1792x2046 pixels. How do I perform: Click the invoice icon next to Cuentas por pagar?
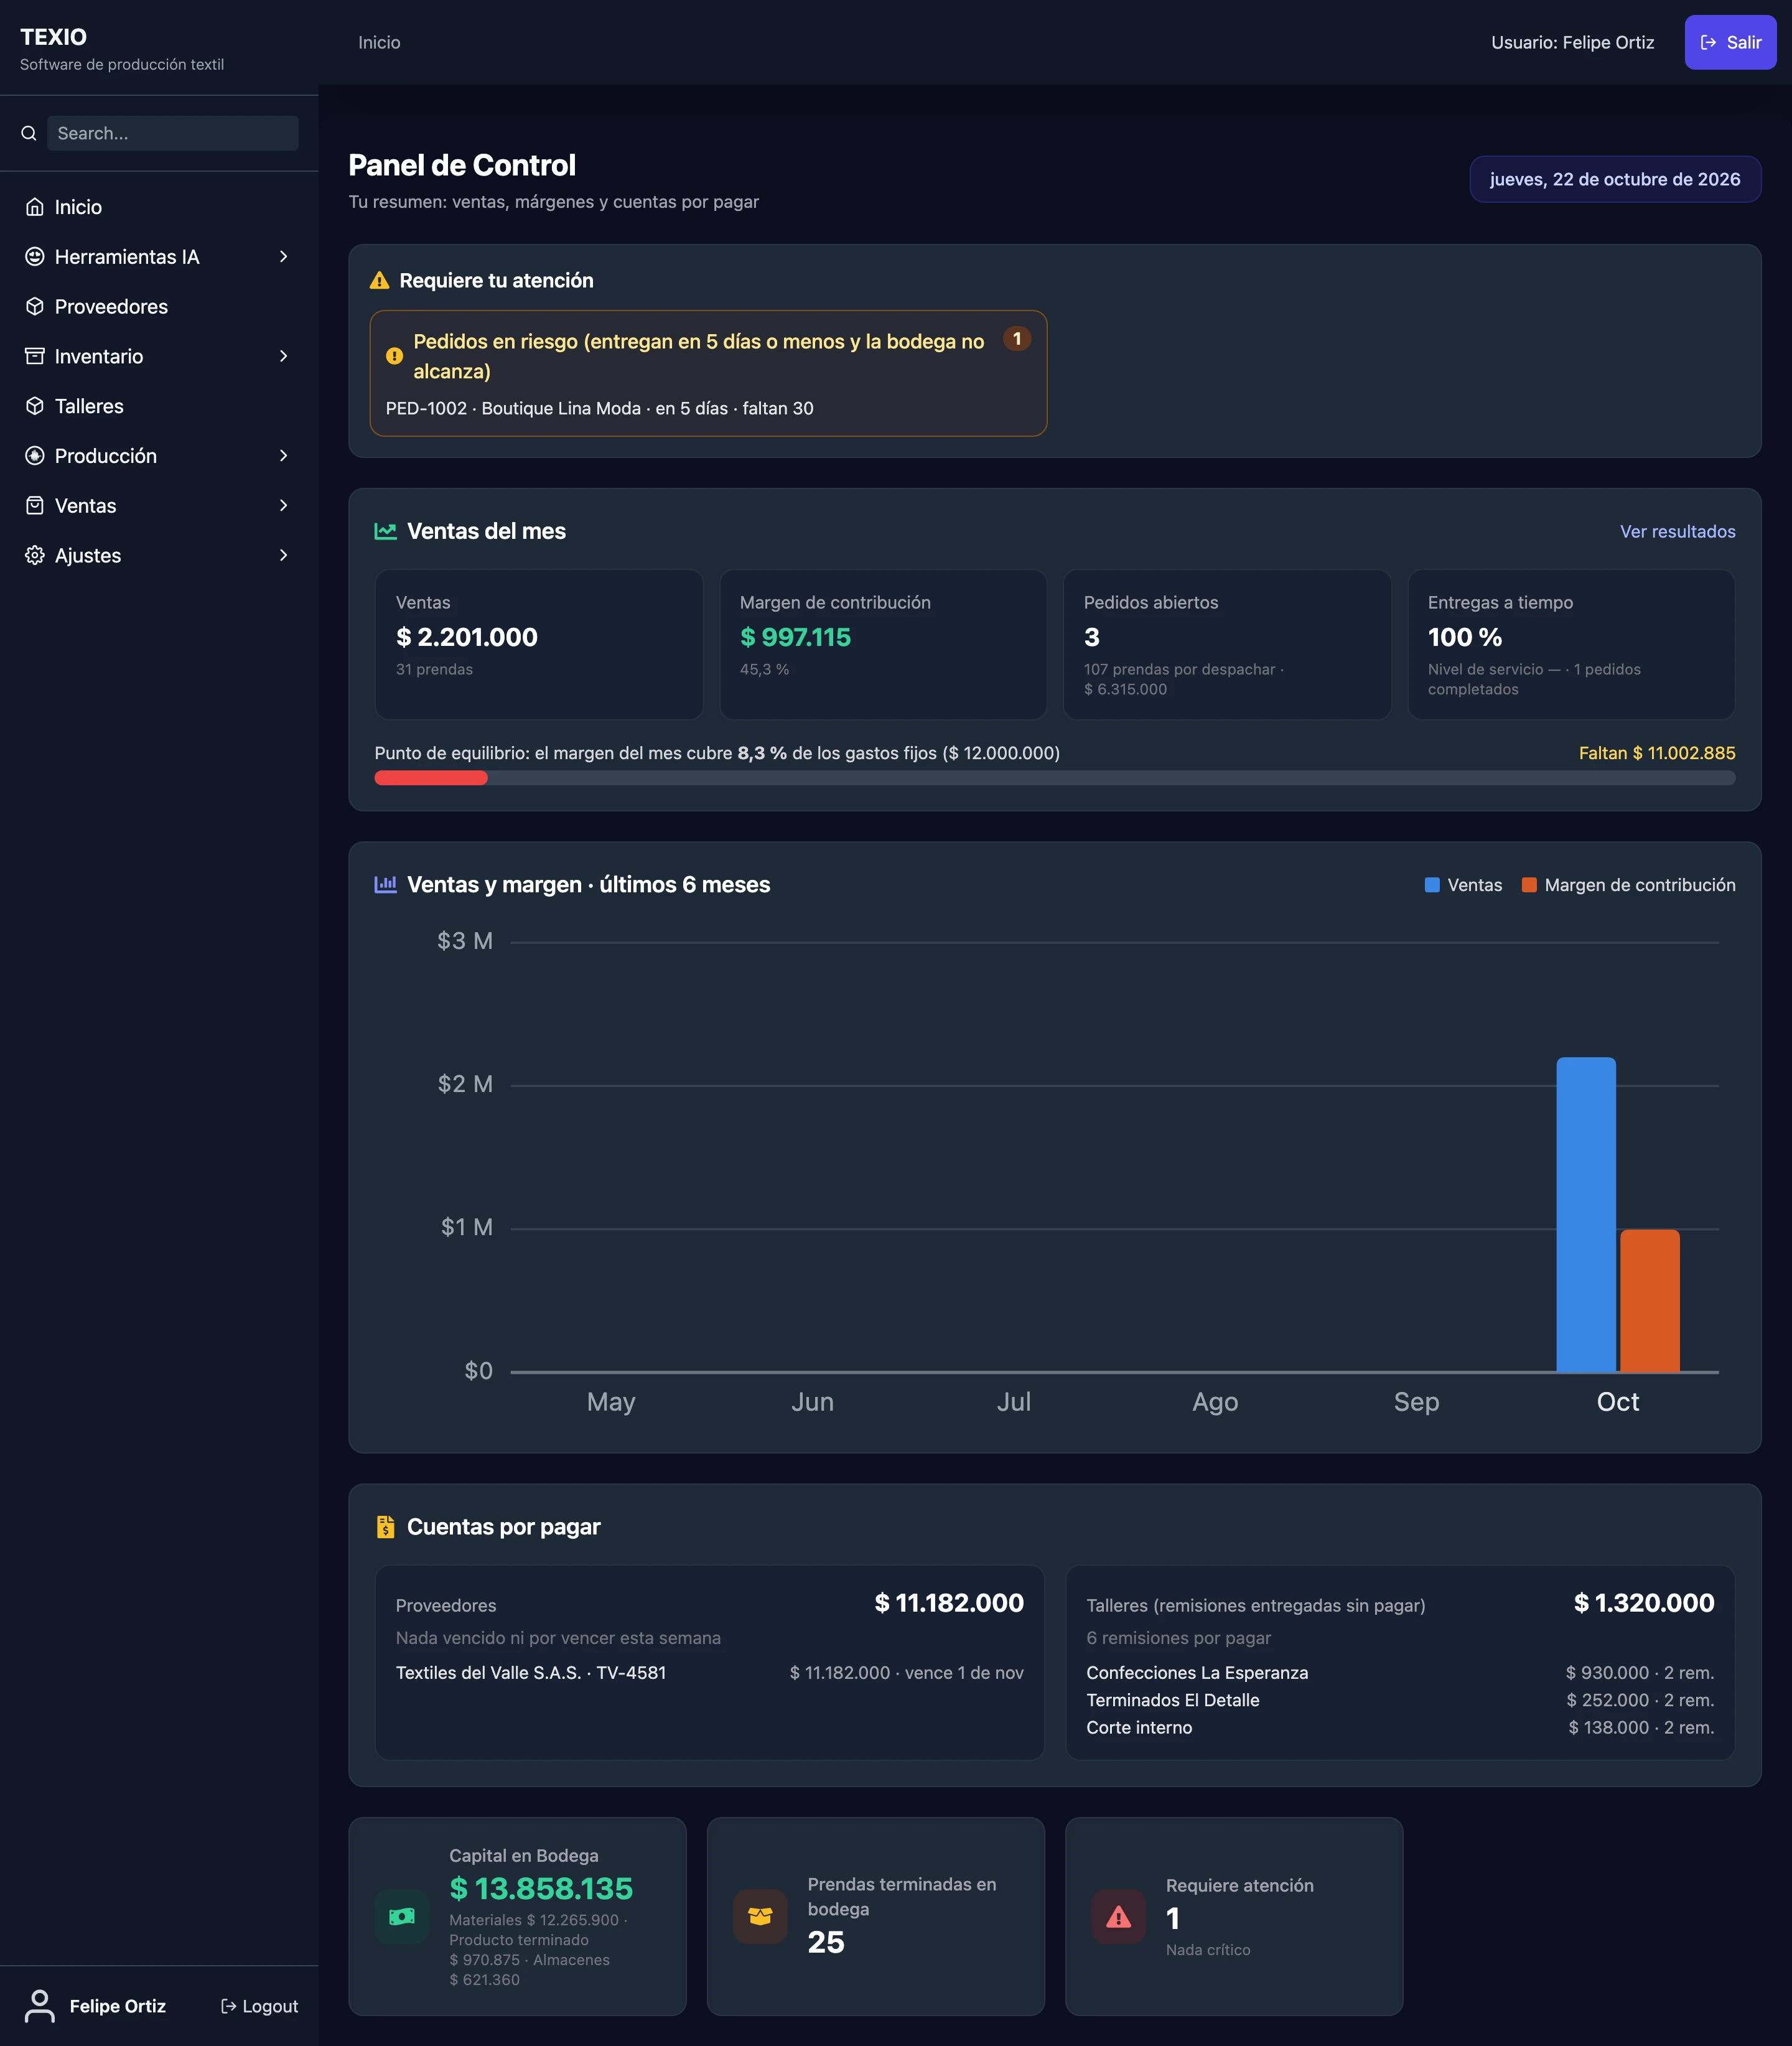(385, 1526)
